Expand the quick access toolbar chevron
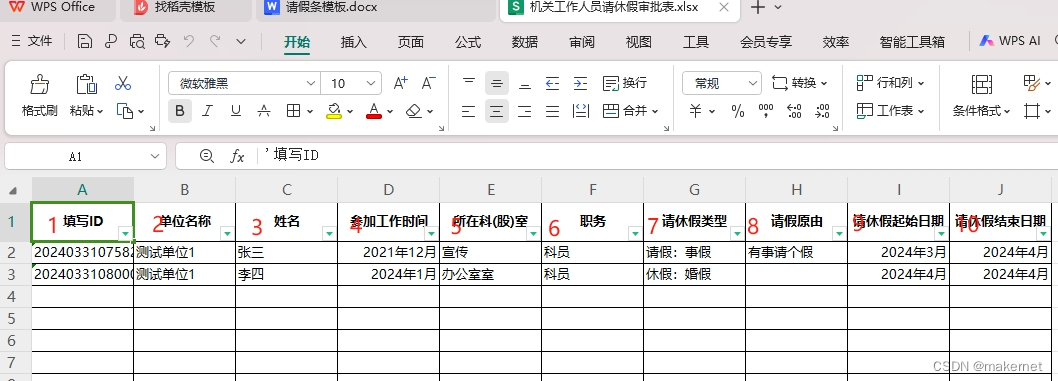The width and height of the screenshot is (1058, 381). tap(241, 42)
